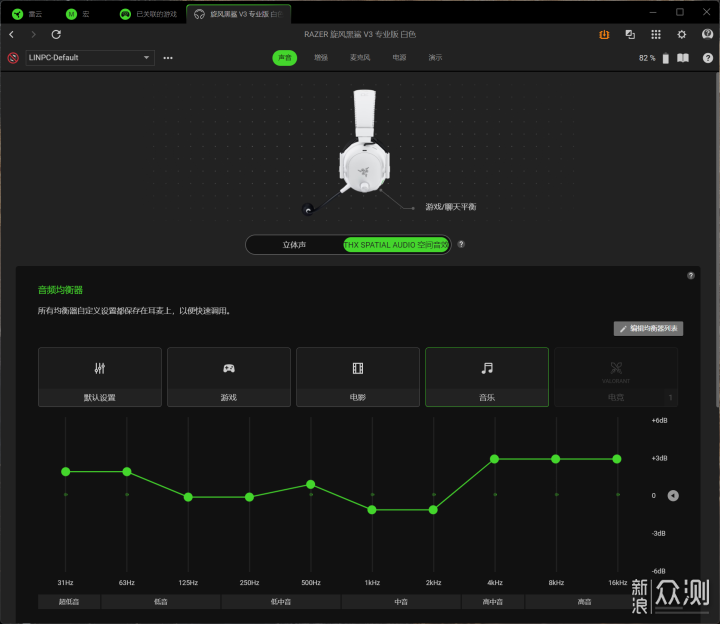Image resolution: width=720 pixels, height=624 pixels.
Task: Click the 82 % battery text
Action: [x=647, y=58]
